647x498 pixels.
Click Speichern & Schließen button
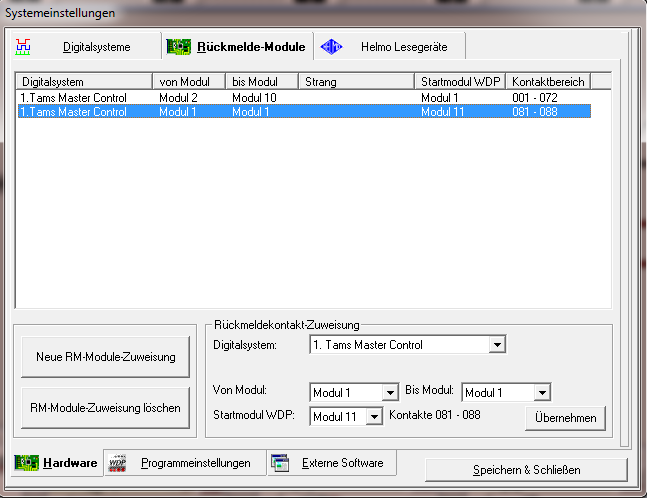pos(527,470)
